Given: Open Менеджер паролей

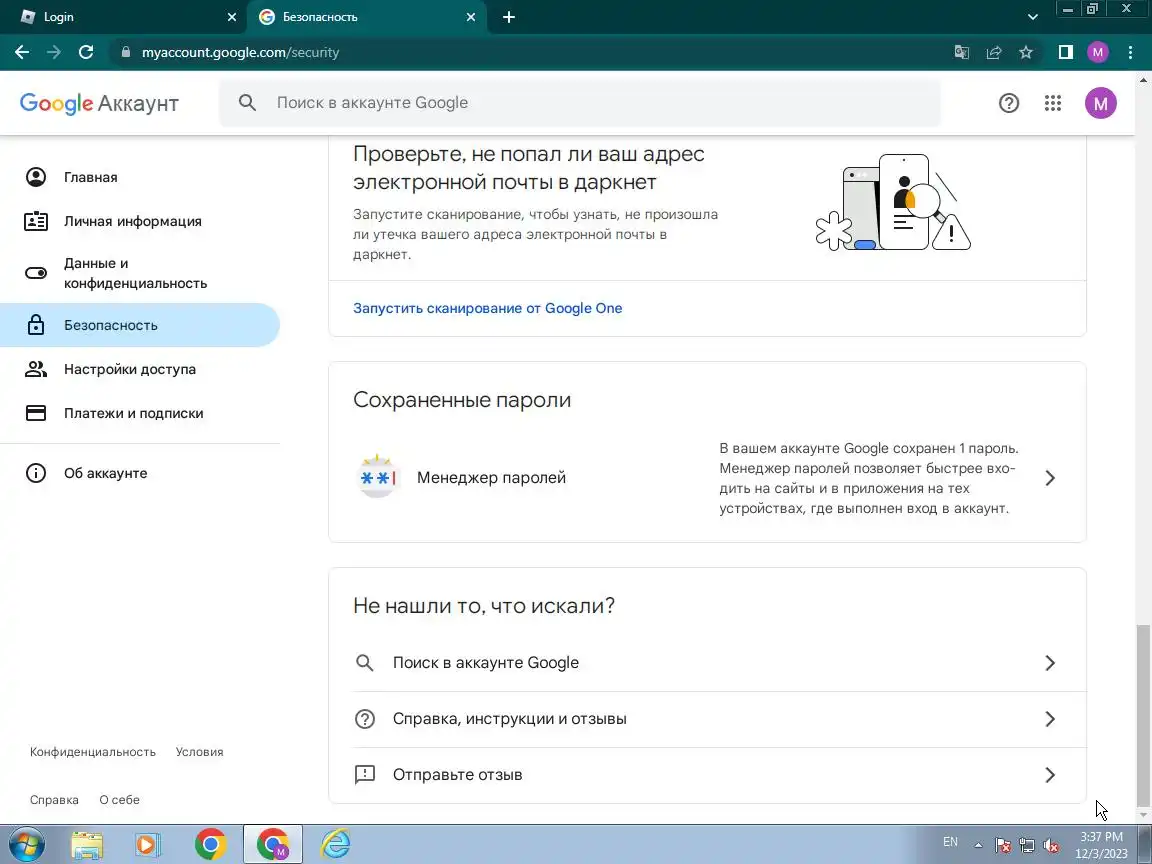Looking at the screenshot, I should [x=707, y=478].
